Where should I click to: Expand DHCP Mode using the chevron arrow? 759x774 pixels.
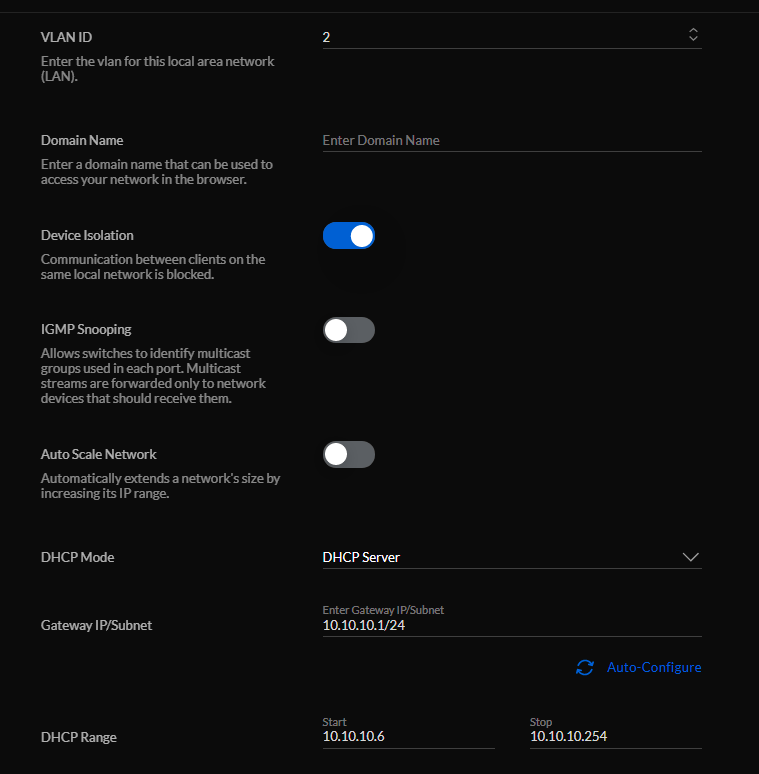690,557
